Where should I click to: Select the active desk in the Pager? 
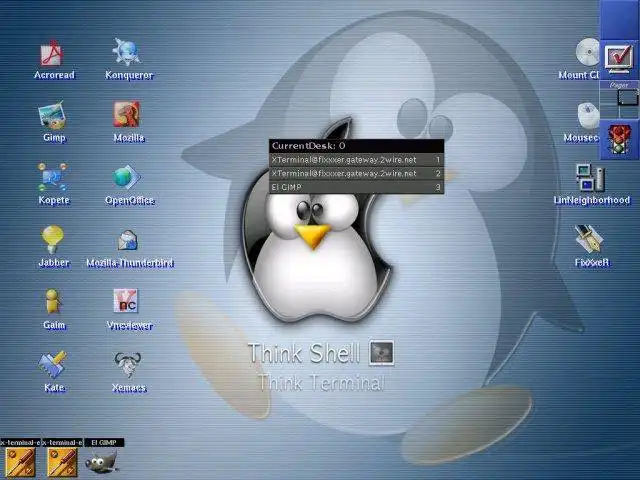pos(629,98)
